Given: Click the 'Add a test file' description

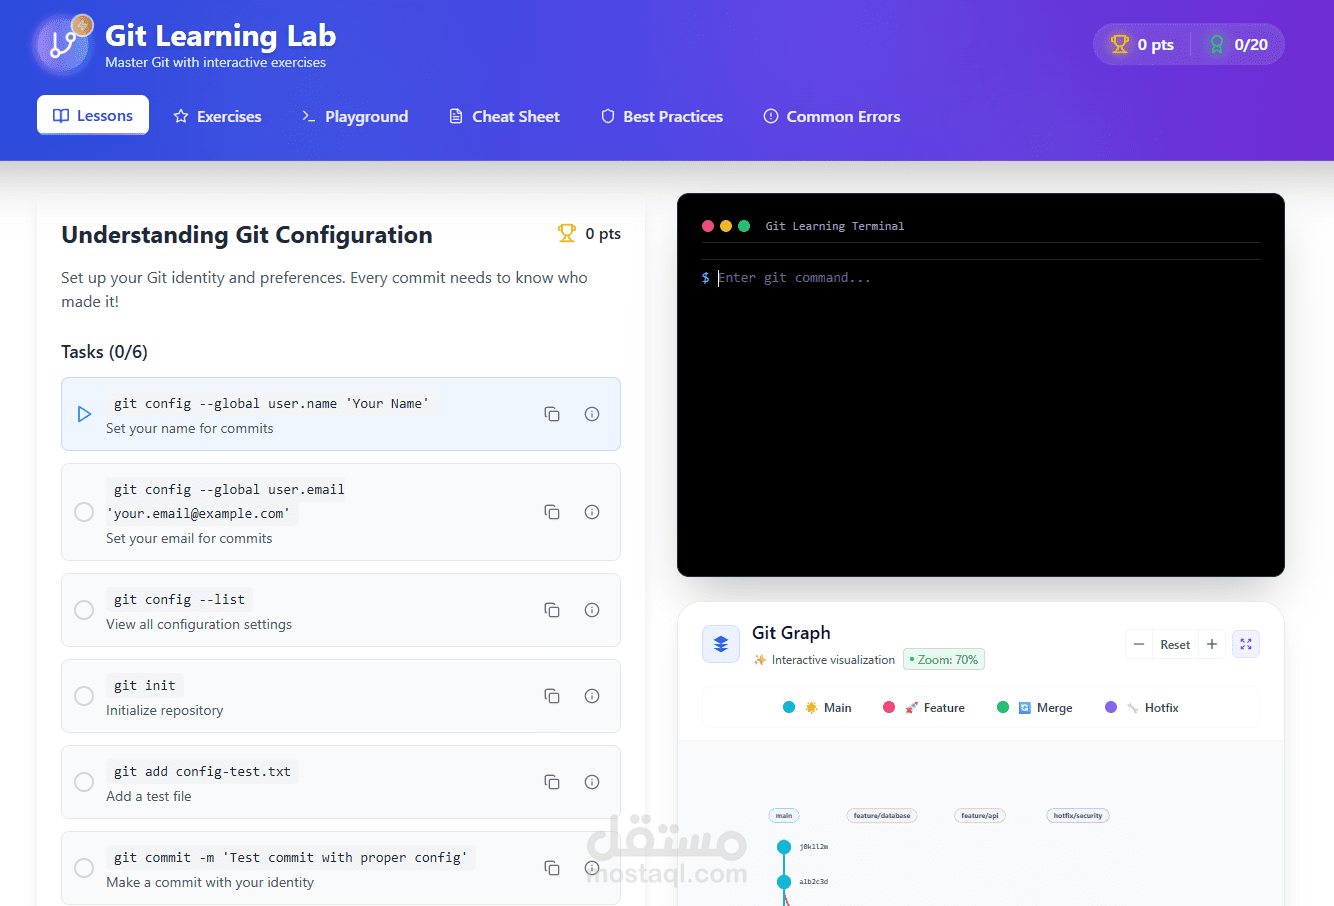Looking at the screenshot, I should 149,796.
